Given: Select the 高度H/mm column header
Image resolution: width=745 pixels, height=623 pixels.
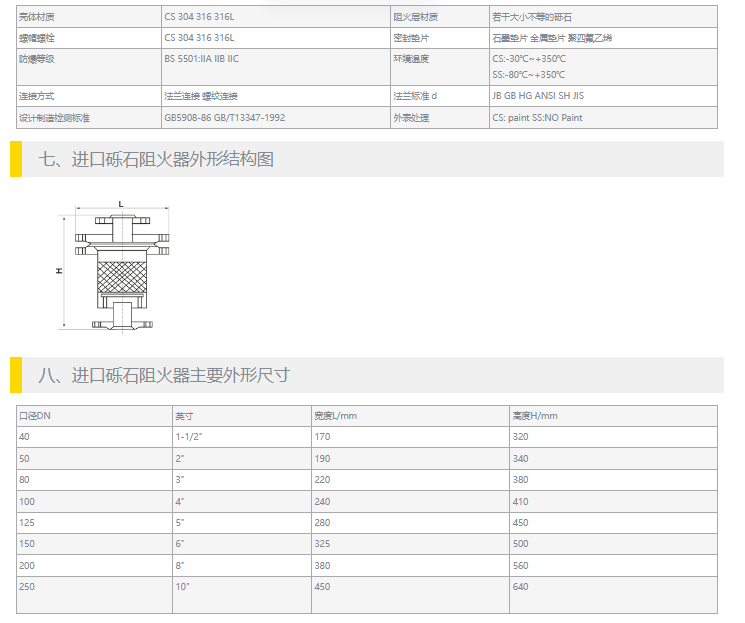Looking at the screenshot, I should click(535, 416).
